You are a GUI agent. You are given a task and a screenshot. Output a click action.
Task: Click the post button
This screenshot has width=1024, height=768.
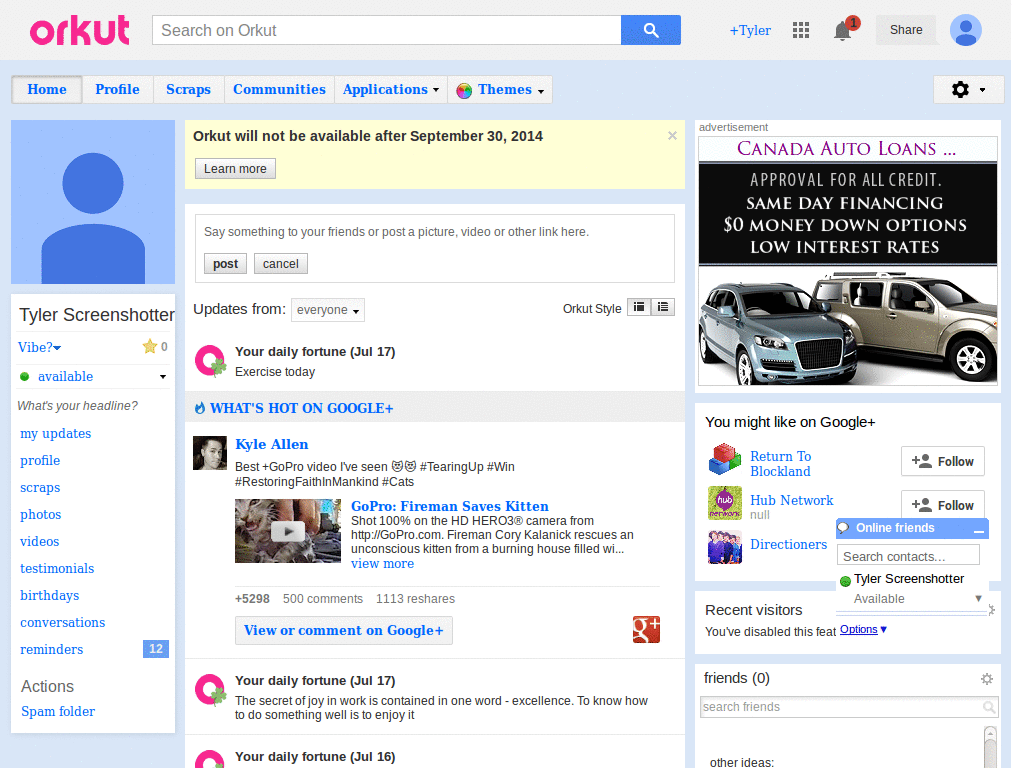click(225, 264)
